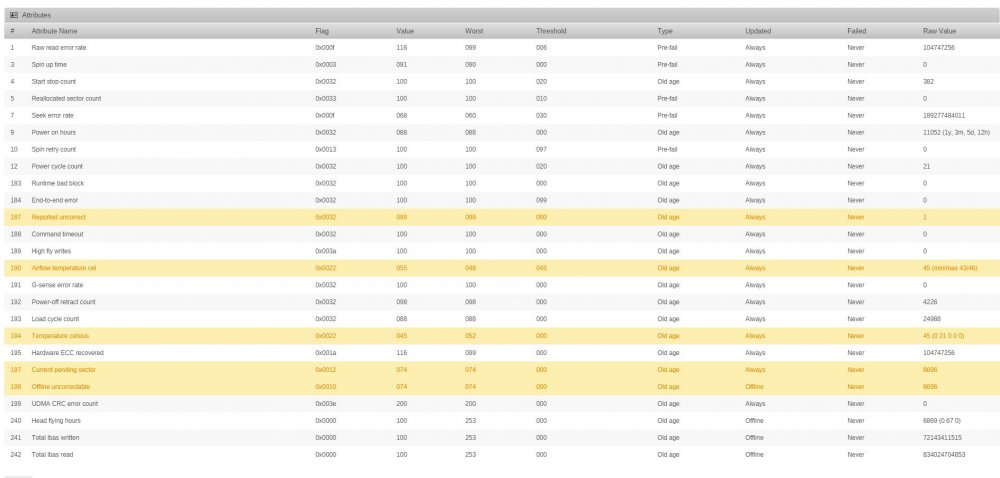Click raw value '834024704853'
Image resolution: width=1000 pixels, height=478 pixels.
click(x=944, y=454)
